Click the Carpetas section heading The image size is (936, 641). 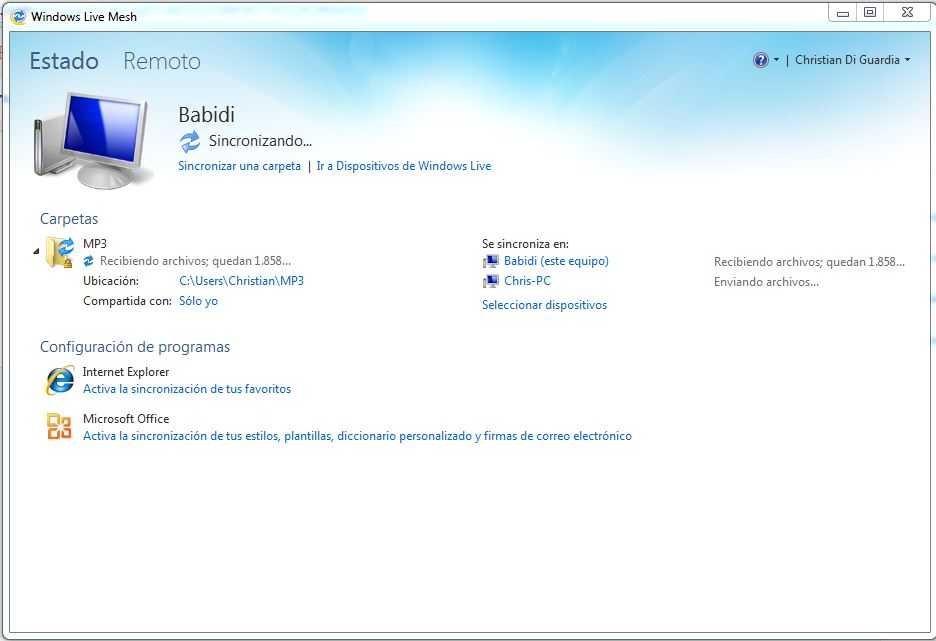click(x=69, y=219)
